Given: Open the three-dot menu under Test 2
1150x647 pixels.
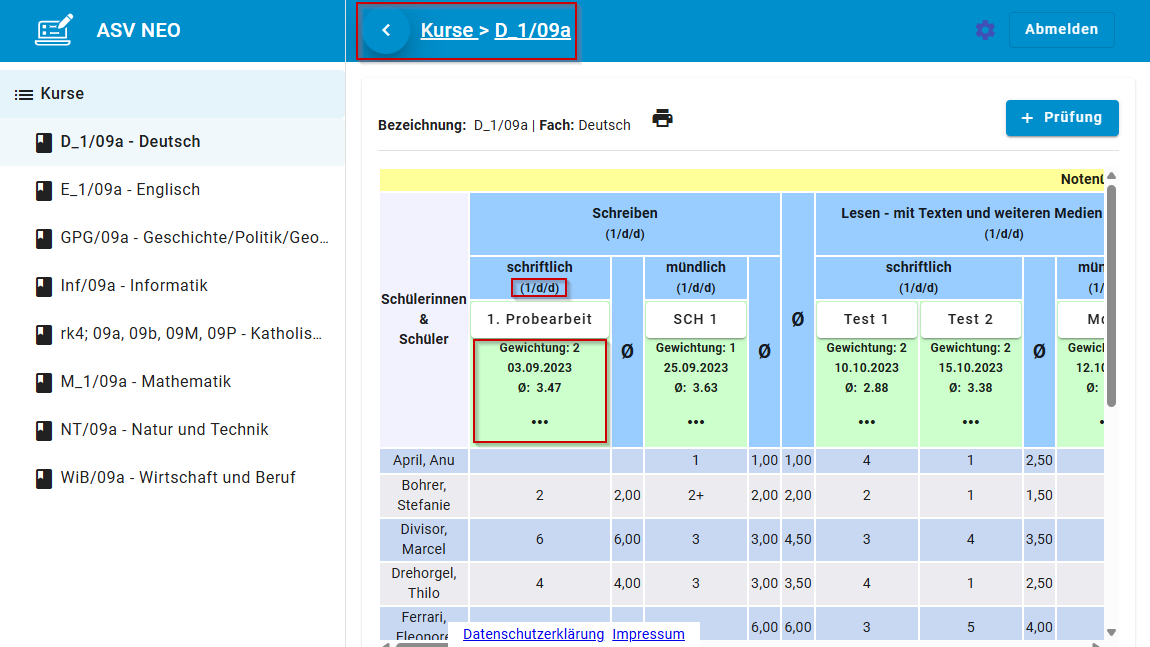Looking at the screenshot, I should 971,422.
